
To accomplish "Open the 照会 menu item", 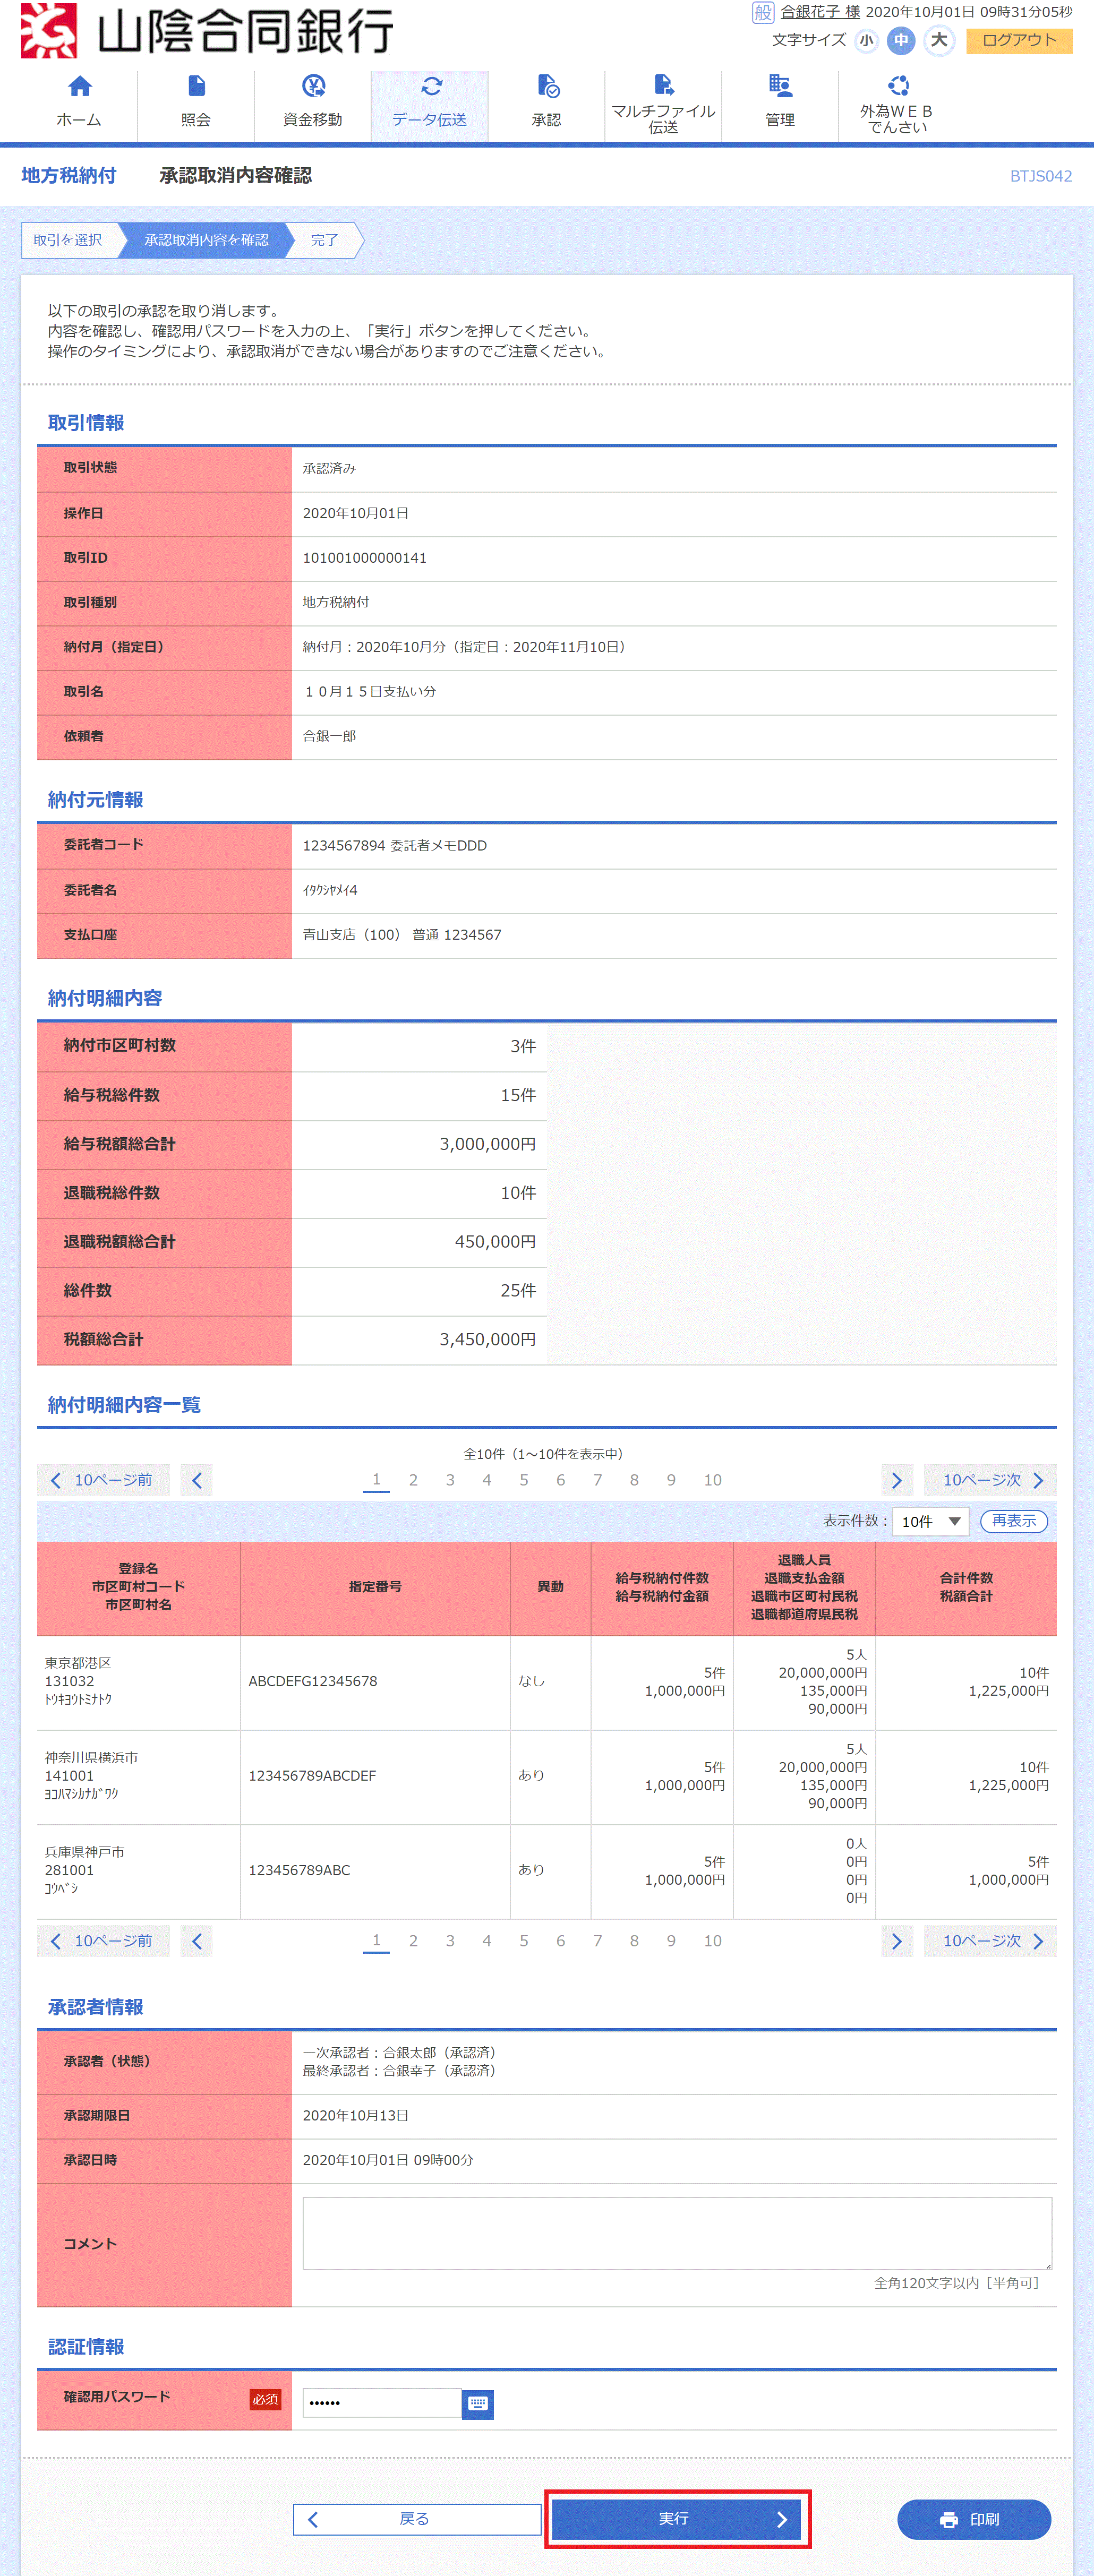I will tap(196, 103).
